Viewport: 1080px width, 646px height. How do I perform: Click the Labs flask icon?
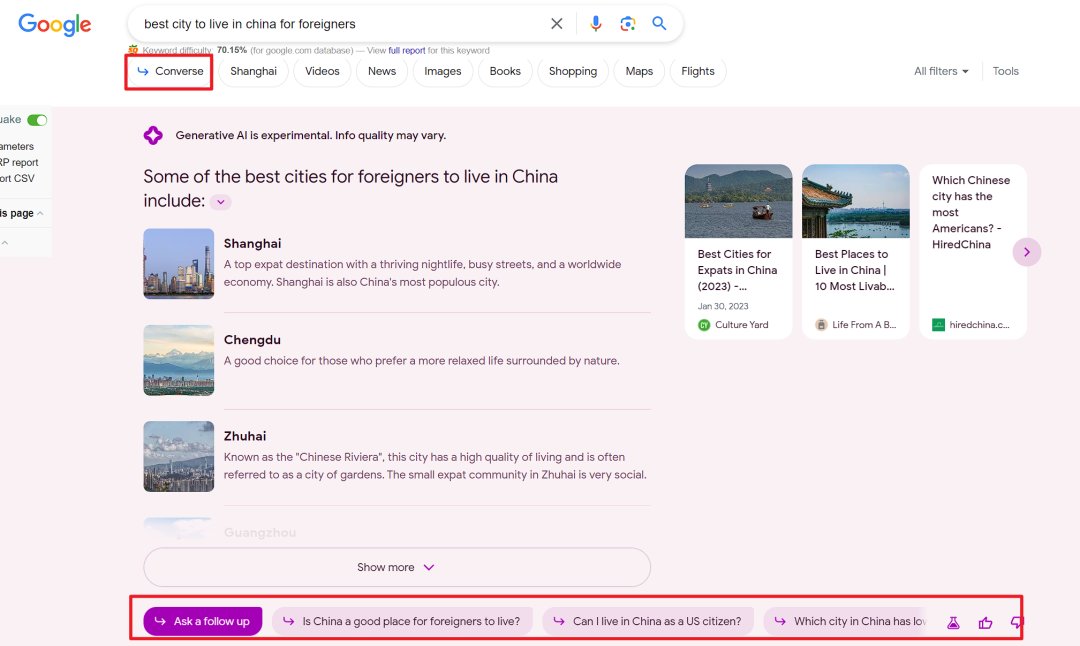coord(953,623)
